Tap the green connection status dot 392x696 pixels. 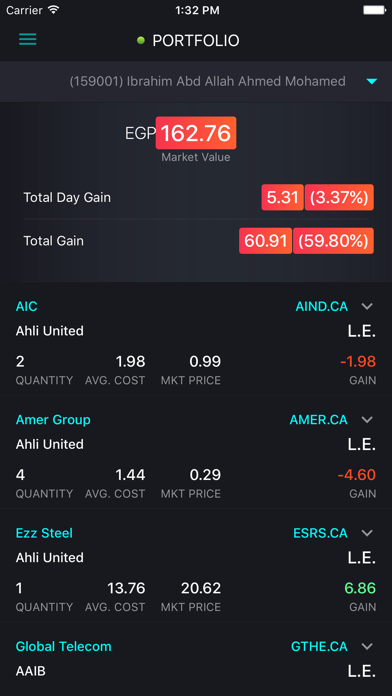[x=141, y=41]
